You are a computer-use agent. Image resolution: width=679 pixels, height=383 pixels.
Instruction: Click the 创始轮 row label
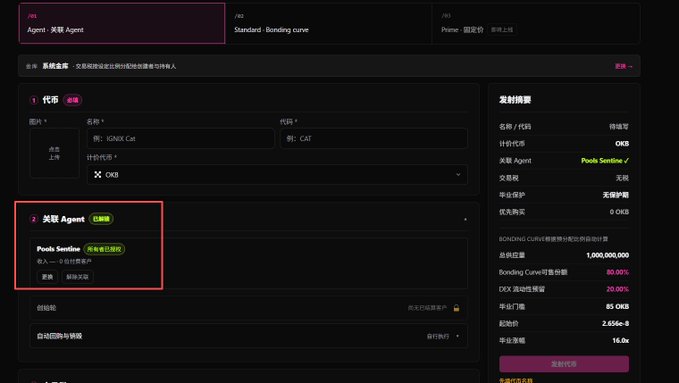click(x=46, y=308)
